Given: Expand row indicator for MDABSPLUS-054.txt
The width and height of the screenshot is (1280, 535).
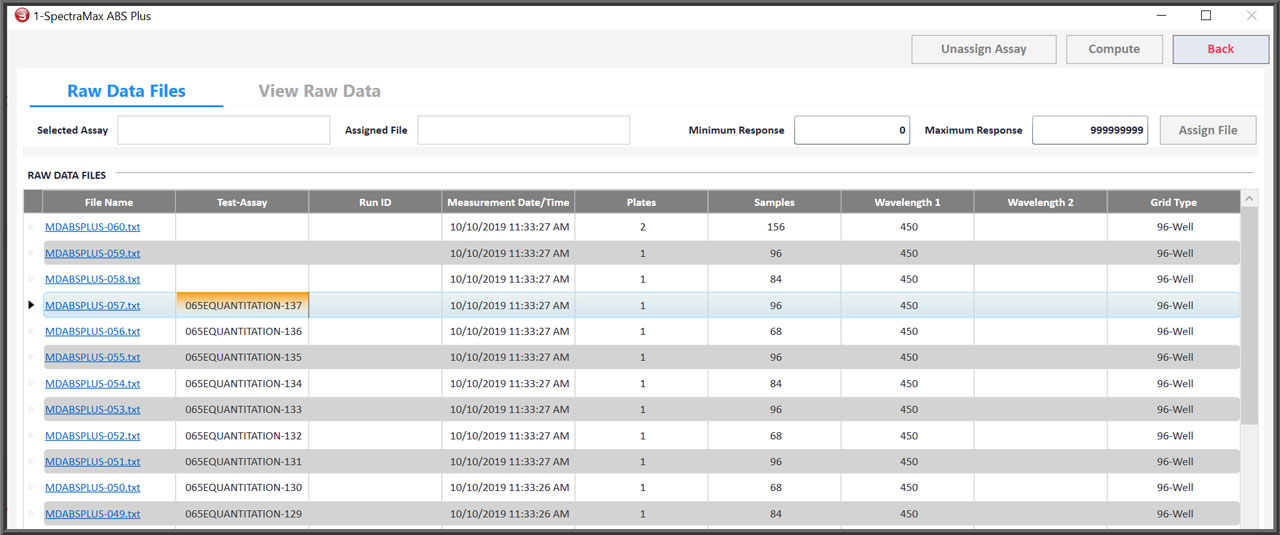Looking at the screenshot, I should tap(32, 383).
